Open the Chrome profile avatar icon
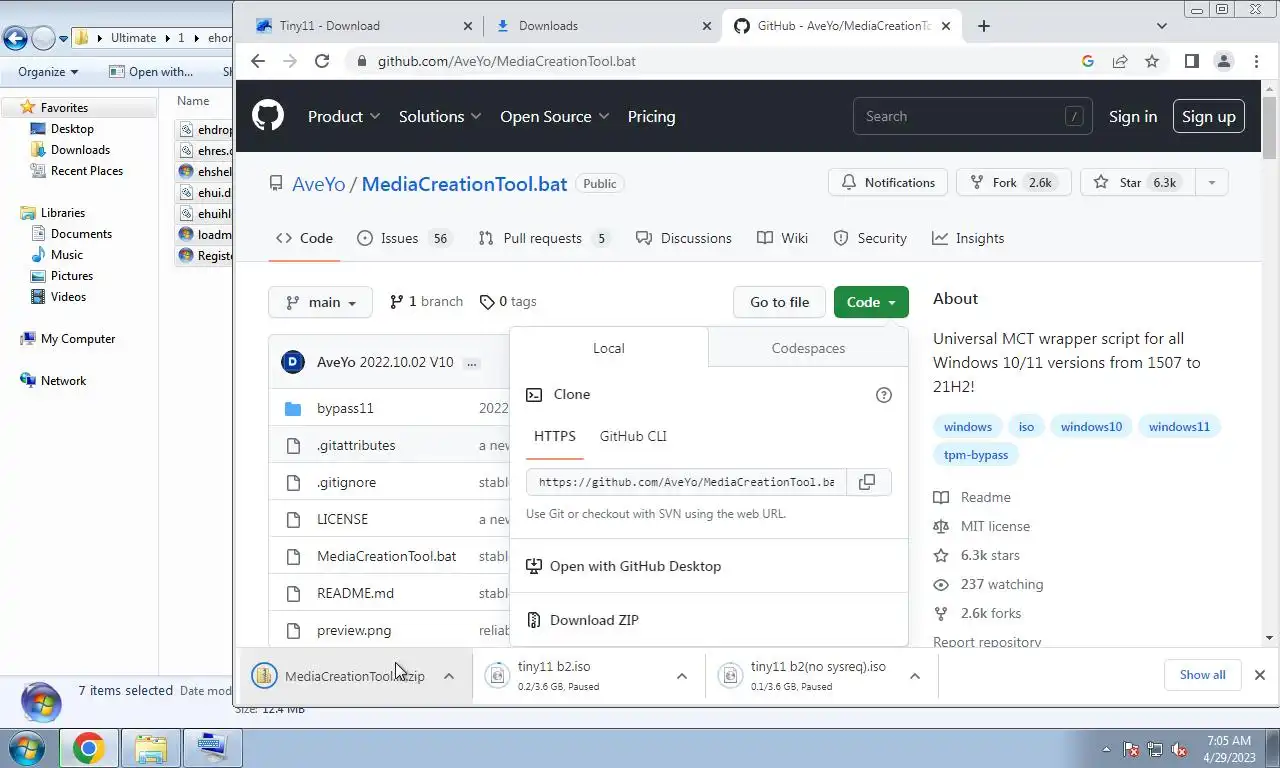1280x768 pixels. point(1223,61)
